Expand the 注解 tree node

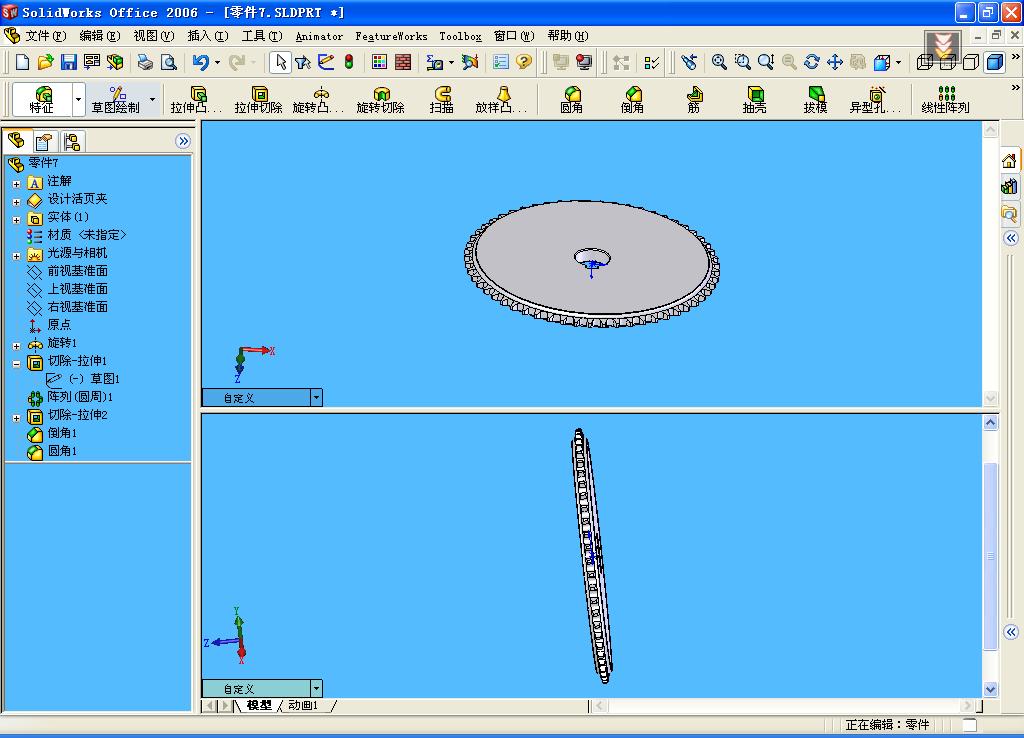(16, 184)
